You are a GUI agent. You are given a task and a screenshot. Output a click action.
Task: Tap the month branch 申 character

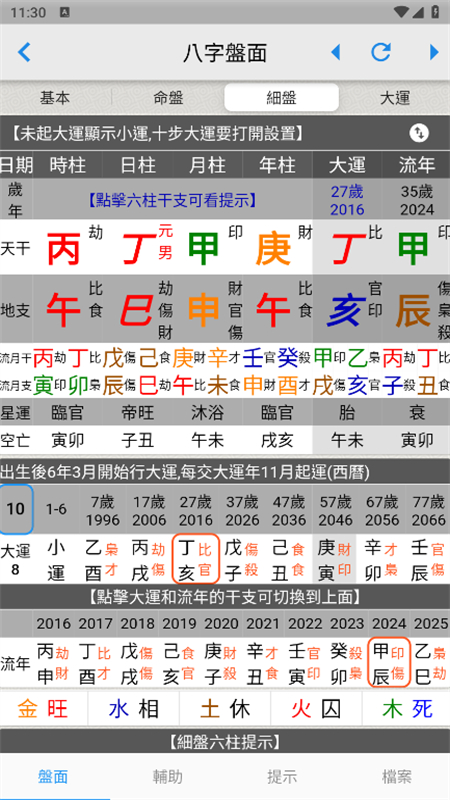click(x=204, y=310)
